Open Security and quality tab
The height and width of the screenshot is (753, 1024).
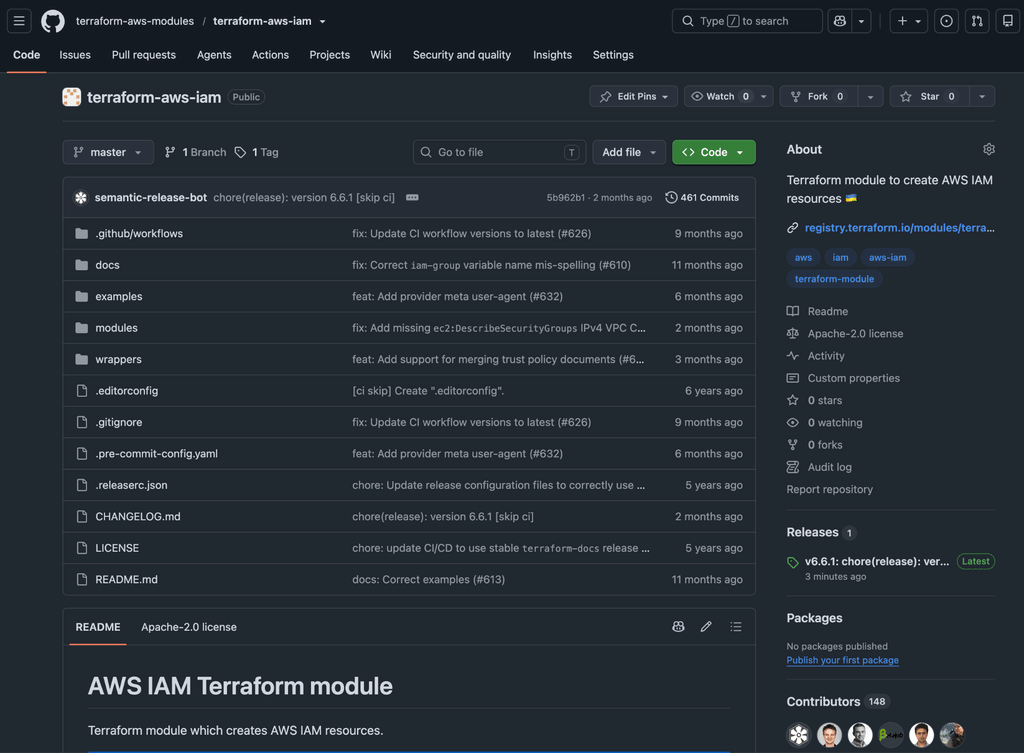click(462, 55)
